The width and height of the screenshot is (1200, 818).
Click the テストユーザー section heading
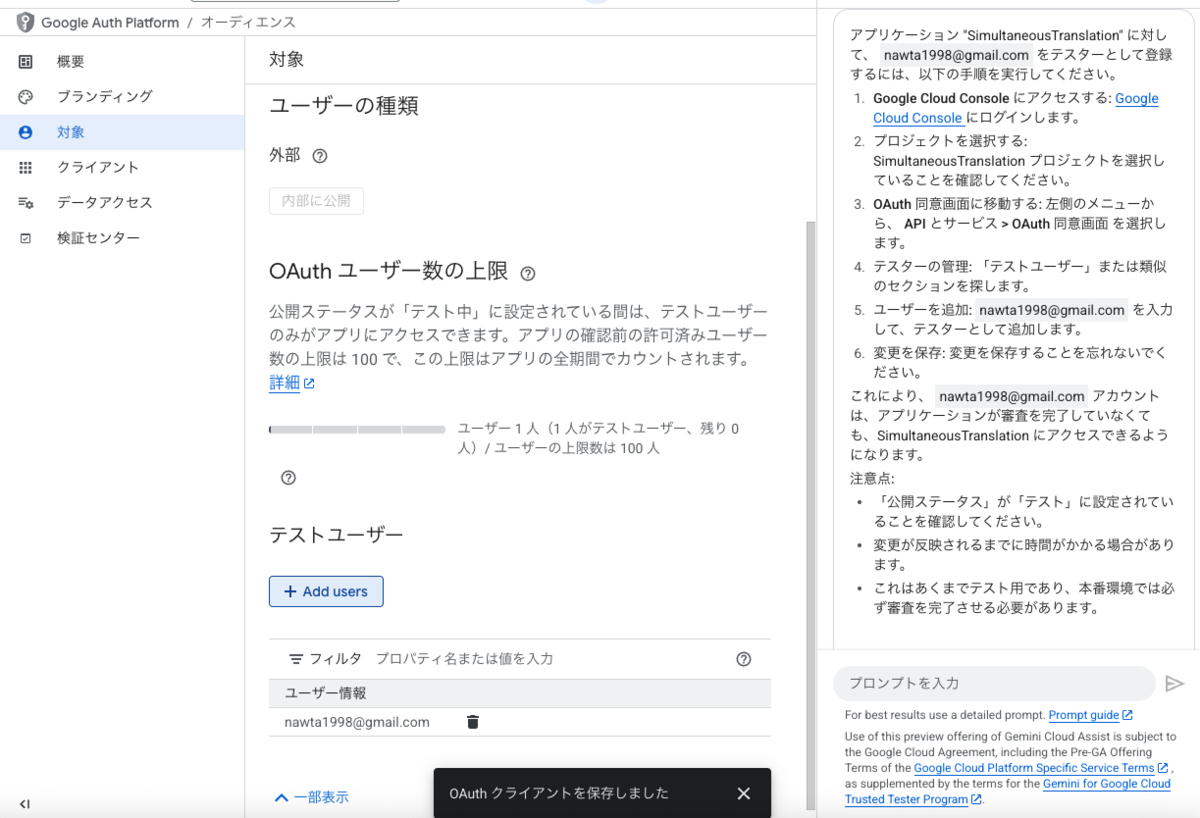pyautogui.click(x=336, y=535)
